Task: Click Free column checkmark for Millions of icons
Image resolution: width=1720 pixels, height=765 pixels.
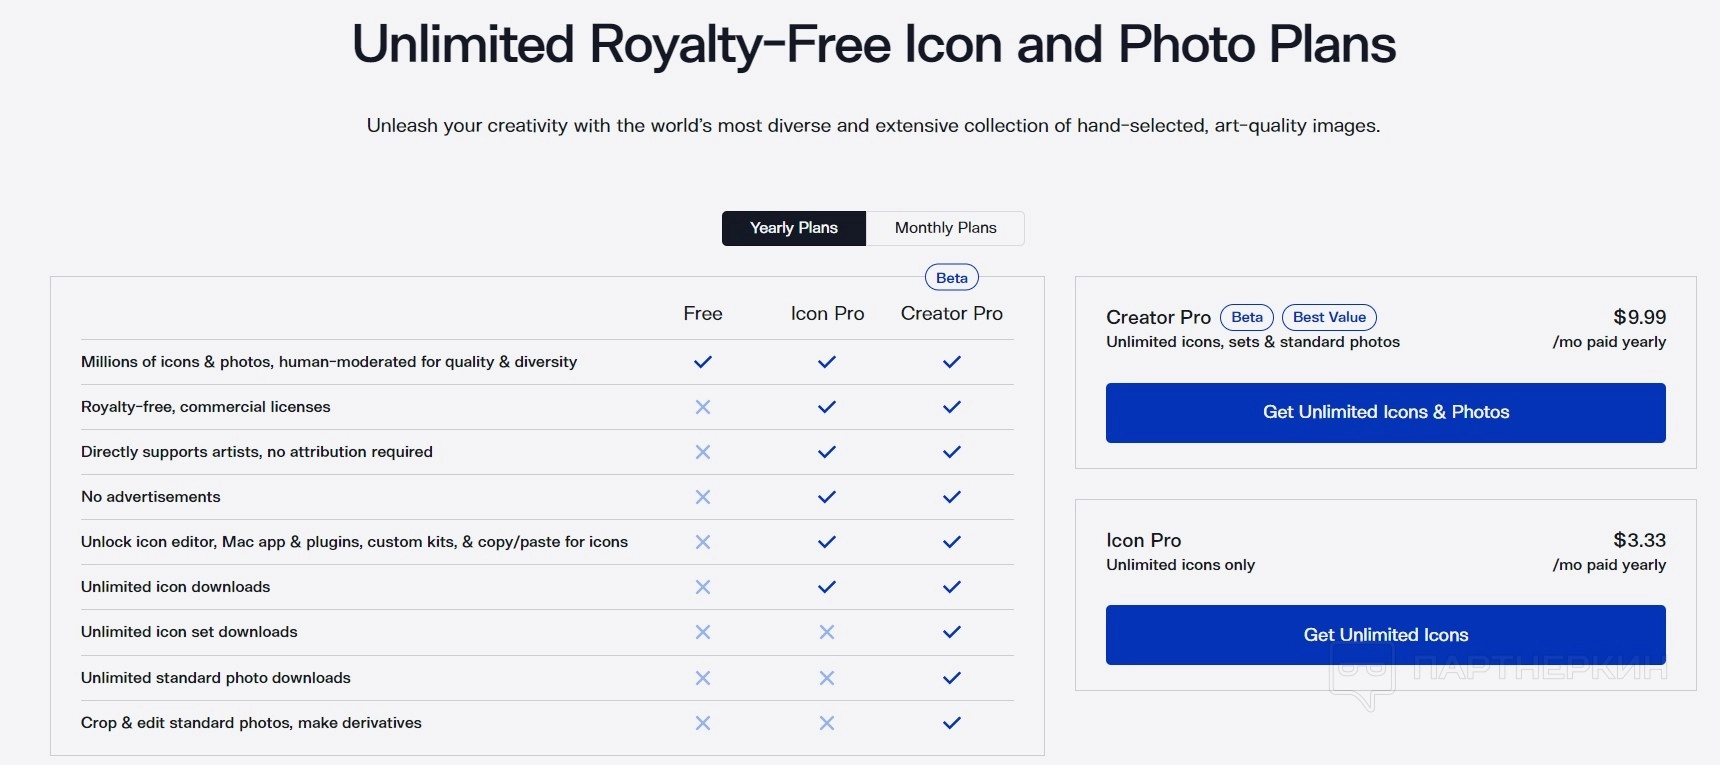Action: 703,362
